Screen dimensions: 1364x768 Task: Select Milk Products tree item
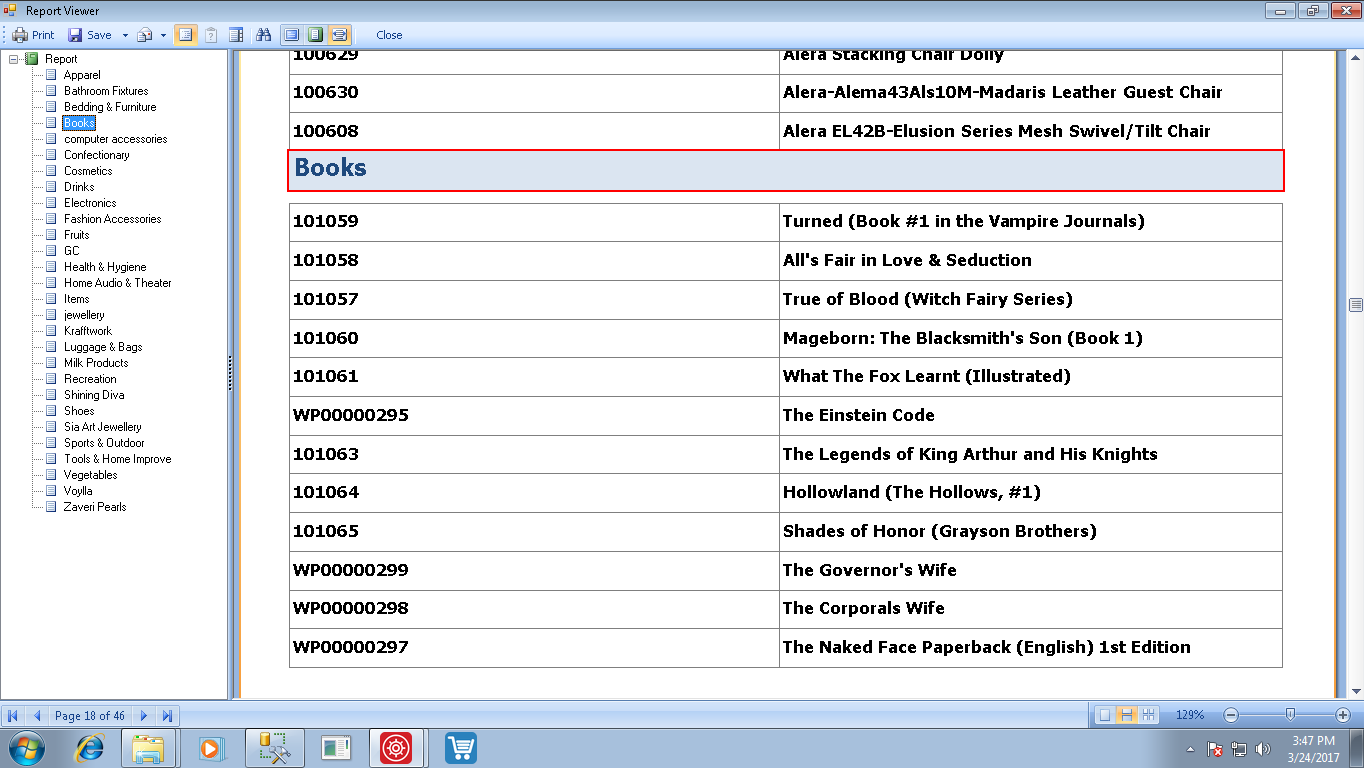(96, 363)
